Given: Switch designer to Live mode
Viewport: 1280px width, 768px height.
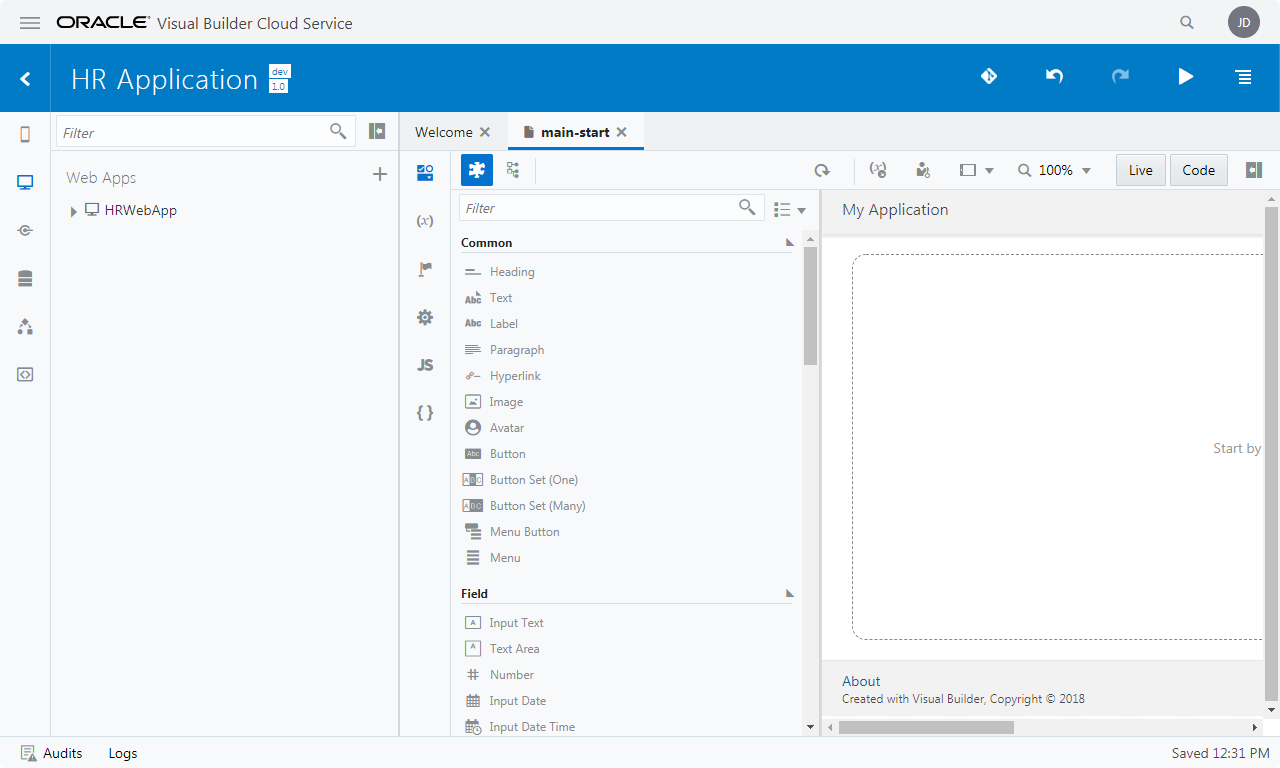Looking at the screenshot, I should [x=1141, y=170].
